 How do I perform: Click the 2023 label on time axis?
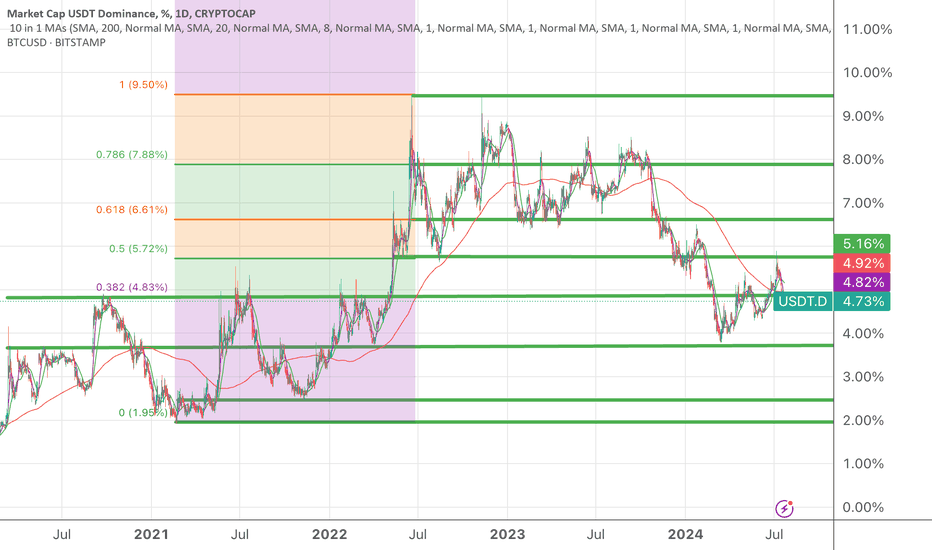[x=507, y=534]
